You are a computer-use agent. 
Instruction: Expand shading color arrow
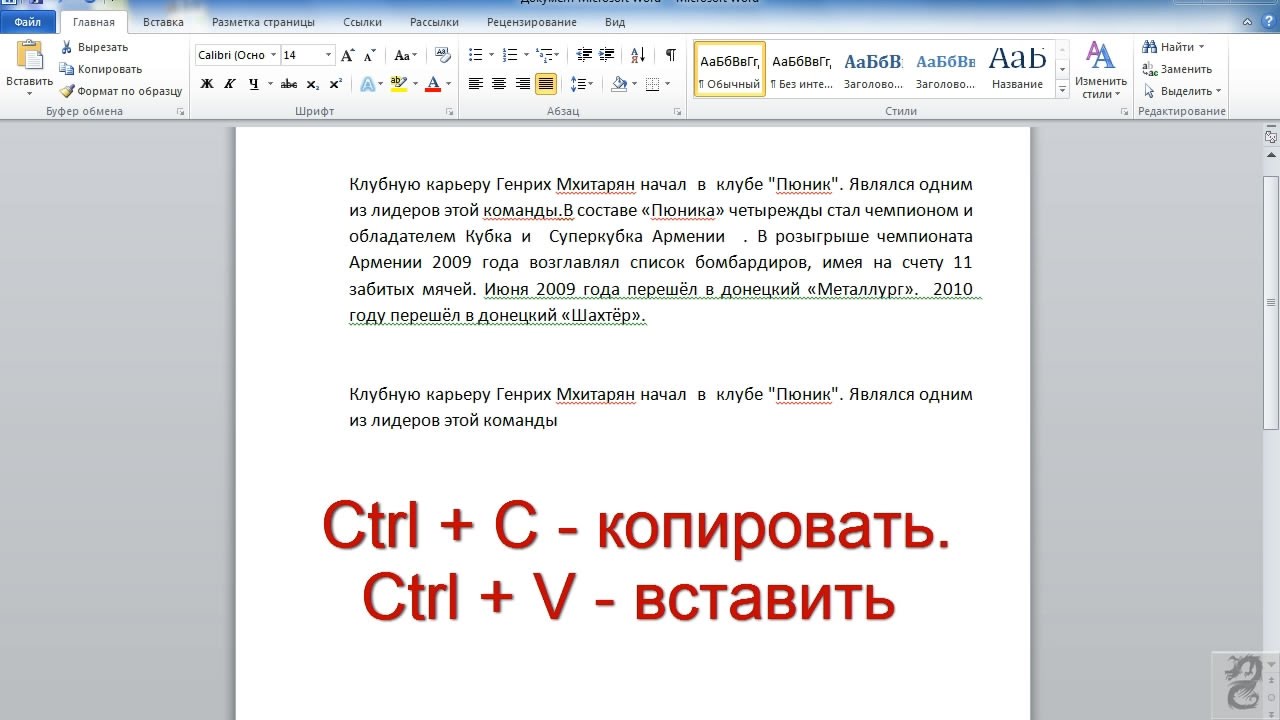tap(633, 84)
